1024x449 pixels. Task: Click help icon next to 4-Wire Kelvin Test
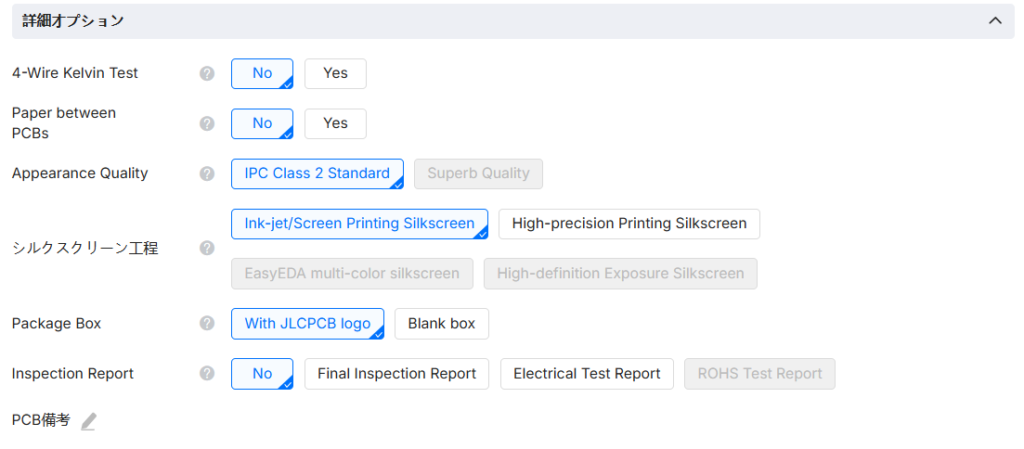(x=207, y=73)
